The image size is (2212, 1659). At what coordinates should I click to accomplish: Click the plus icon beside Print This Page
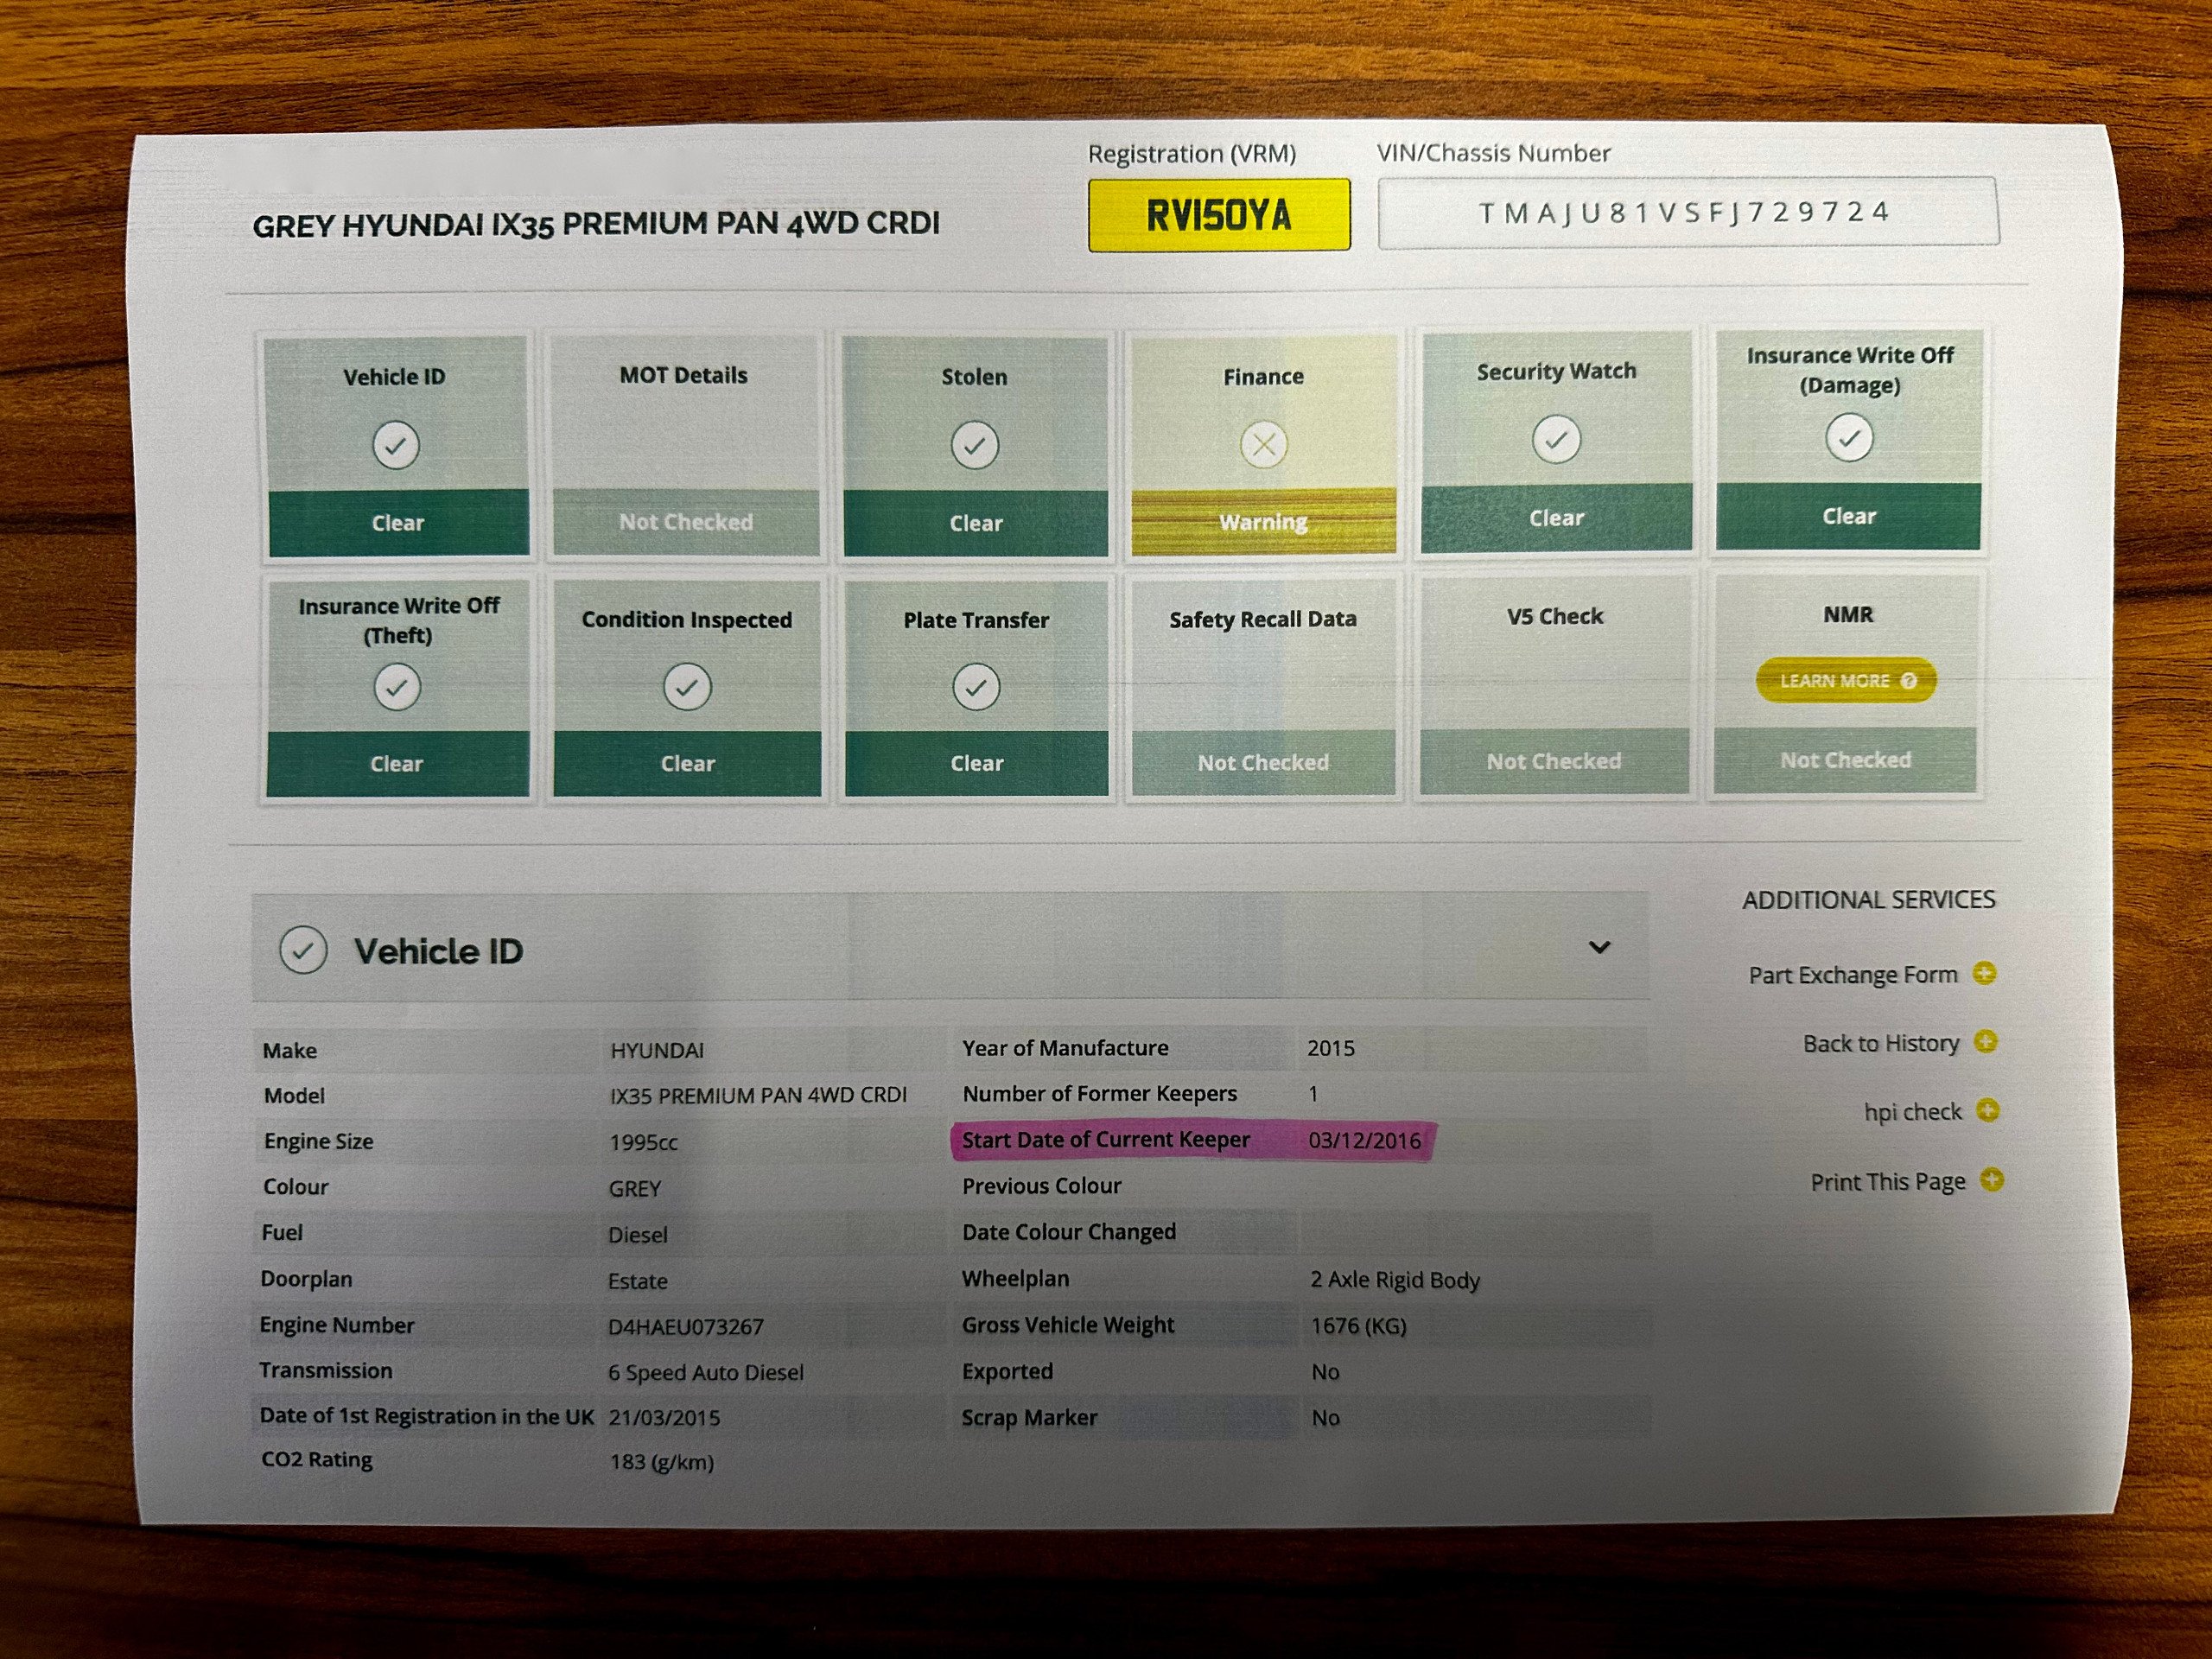1991,1180
